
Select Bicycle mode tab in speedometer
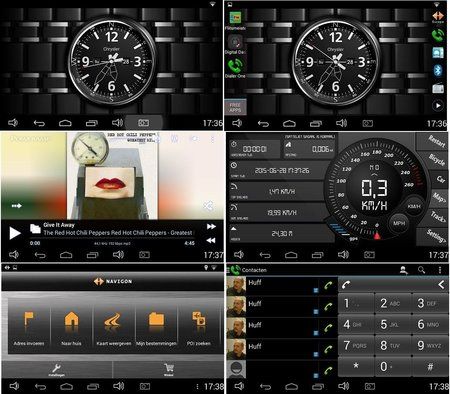click(x=436, y=160)
